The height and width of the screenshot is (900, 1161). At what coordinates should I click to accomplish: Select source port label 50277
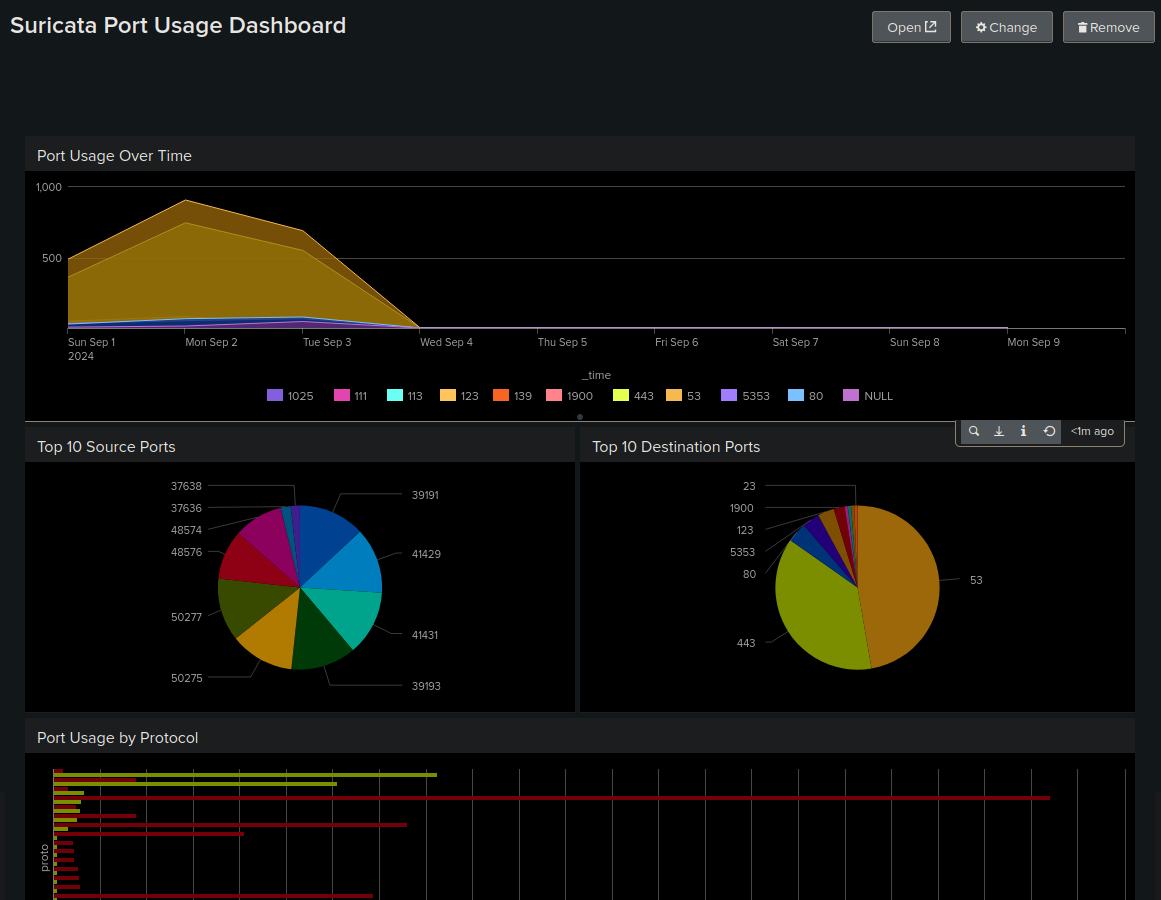pyautogui.click(x=187, y=617)
